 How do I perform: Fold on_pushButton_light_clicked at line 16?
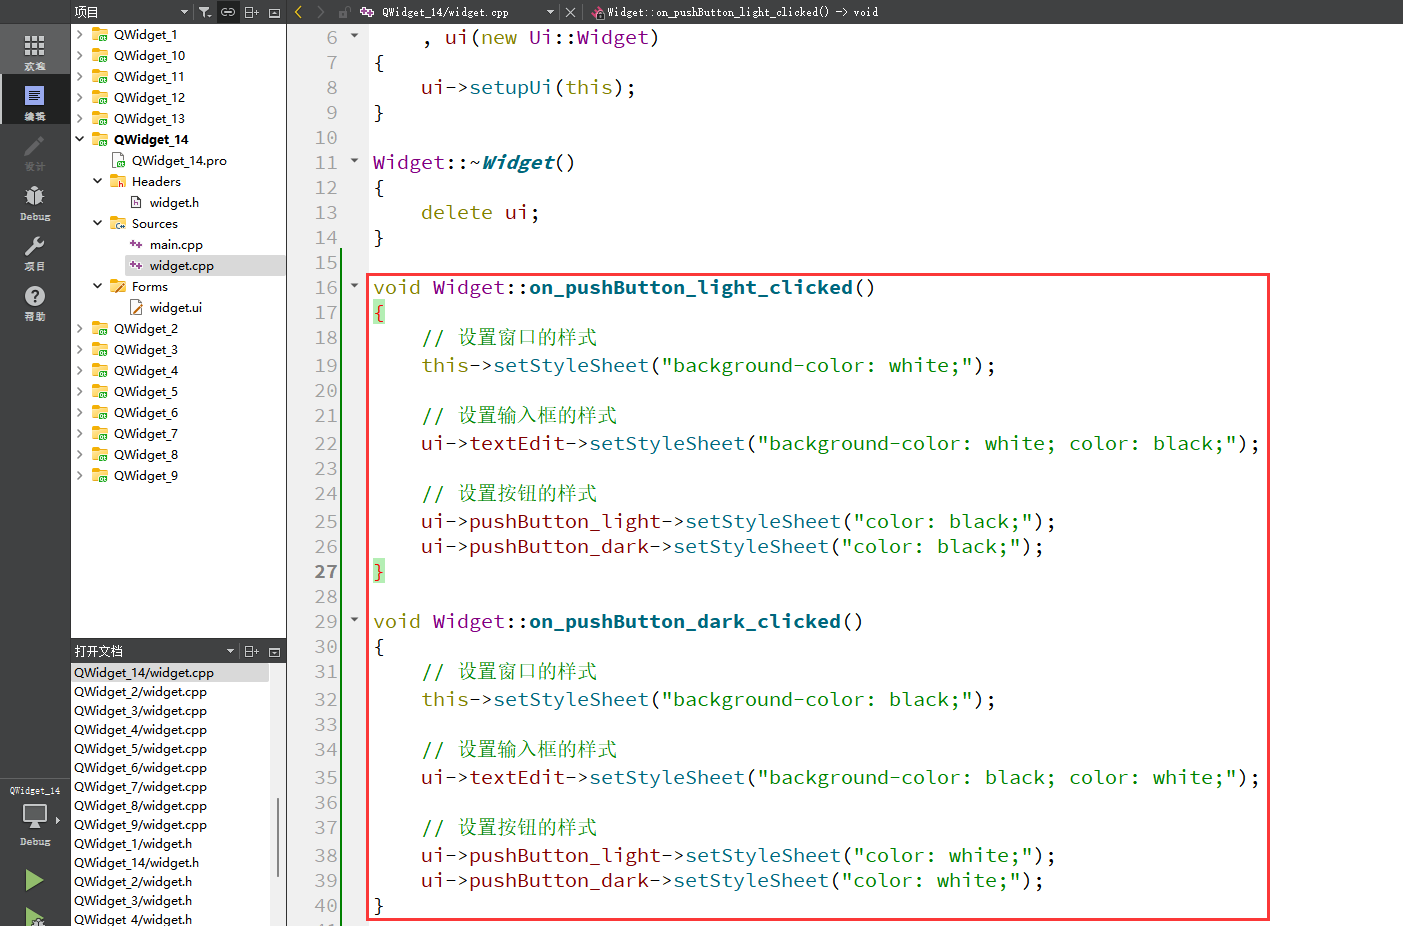[354, 285]
